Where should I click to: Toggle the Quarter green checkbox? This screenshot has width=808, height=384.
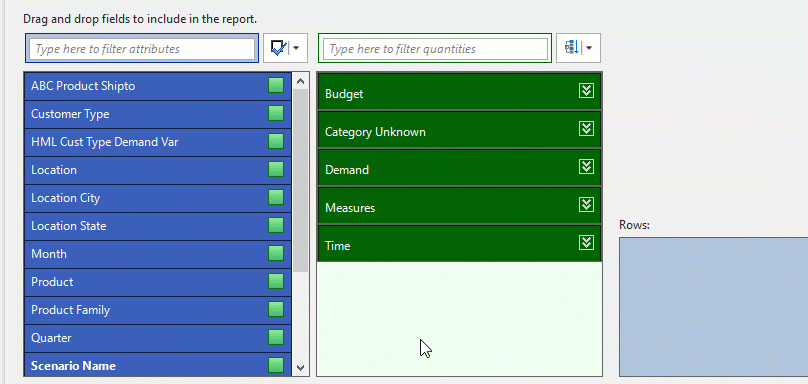click(x=276, y=337)
